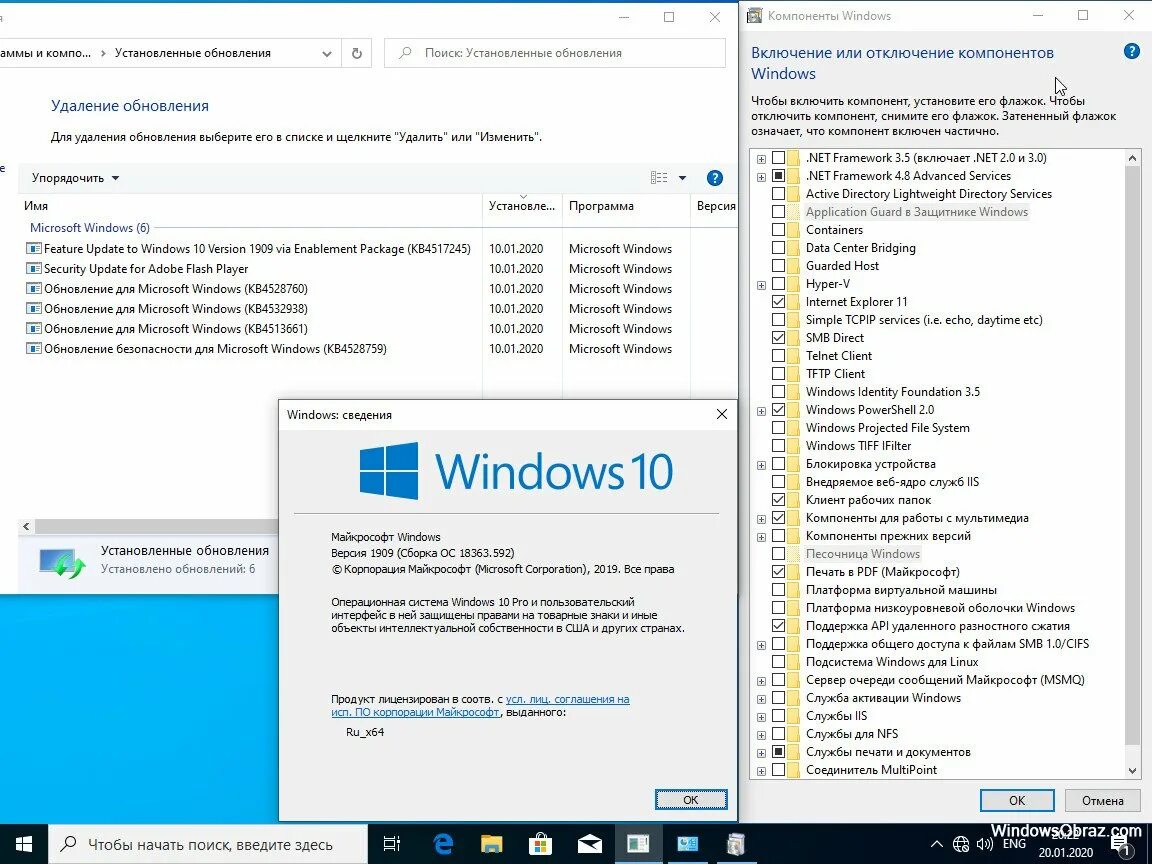Show hidden tray icons chevron
The width and height of the screenshot is (1152, 864).
point(937,845)
